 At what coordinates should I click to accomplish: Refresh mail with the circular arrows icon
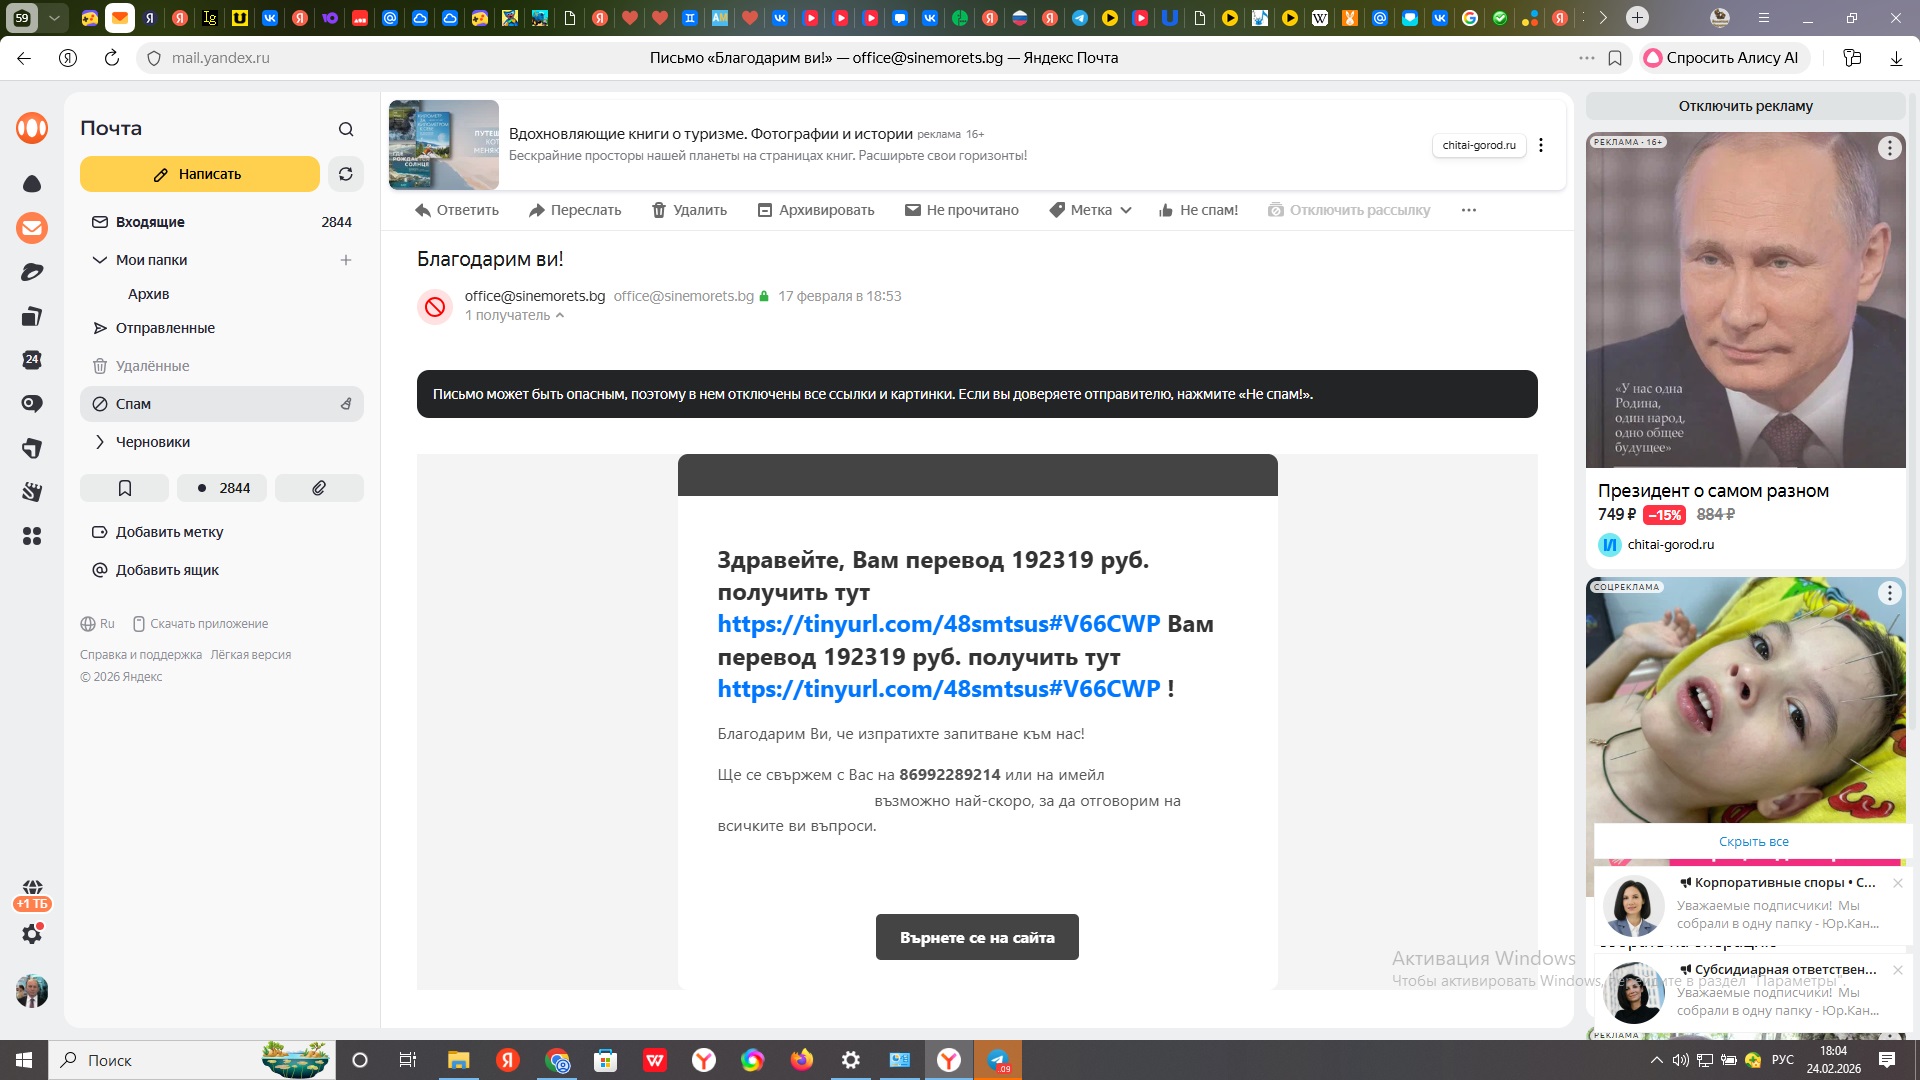click(346, 174)
